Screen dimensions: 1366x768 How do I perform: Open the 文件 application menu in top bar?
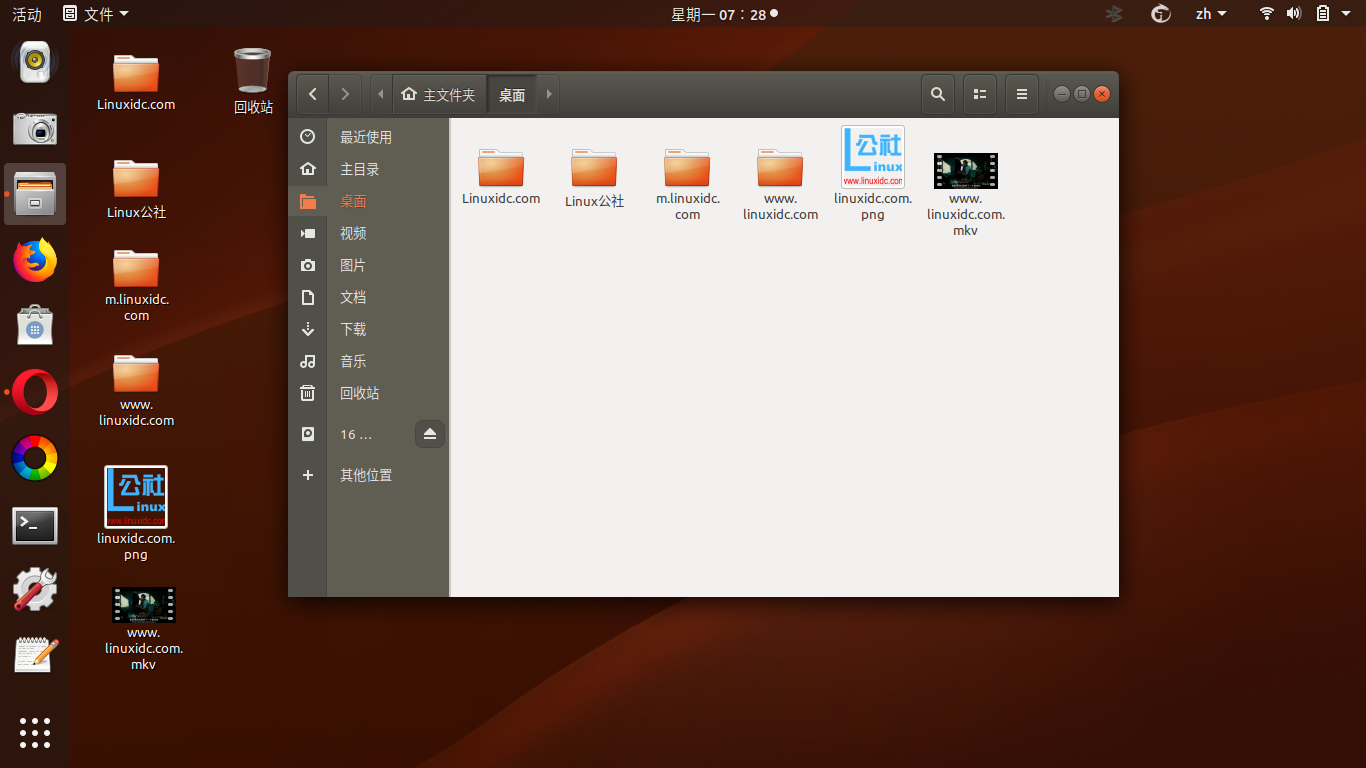click(96, 14)
